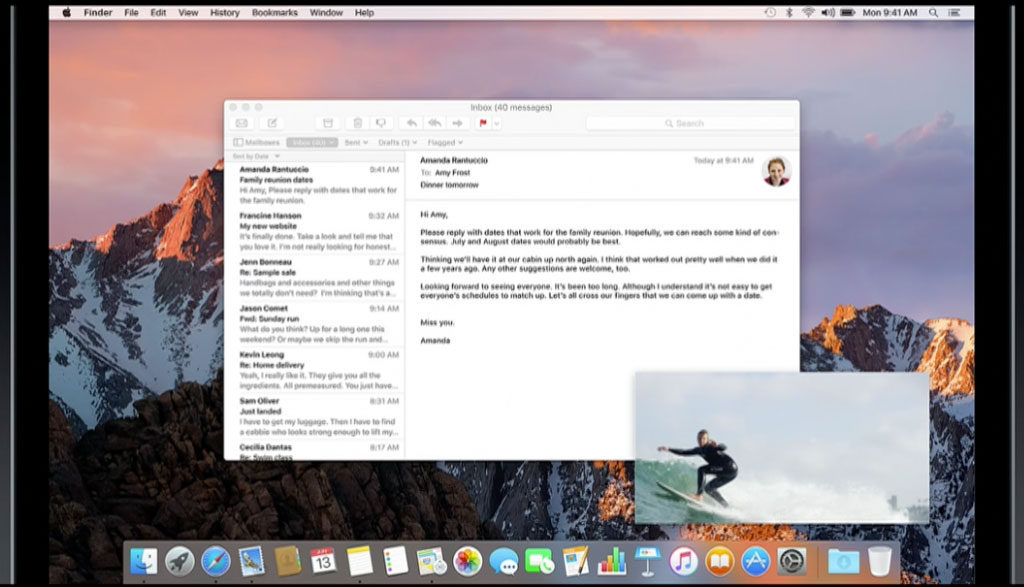Open the Sort by Date menu
This screenshot has width=1024, height=587.
pyautogui.click(x=255, y=156)
